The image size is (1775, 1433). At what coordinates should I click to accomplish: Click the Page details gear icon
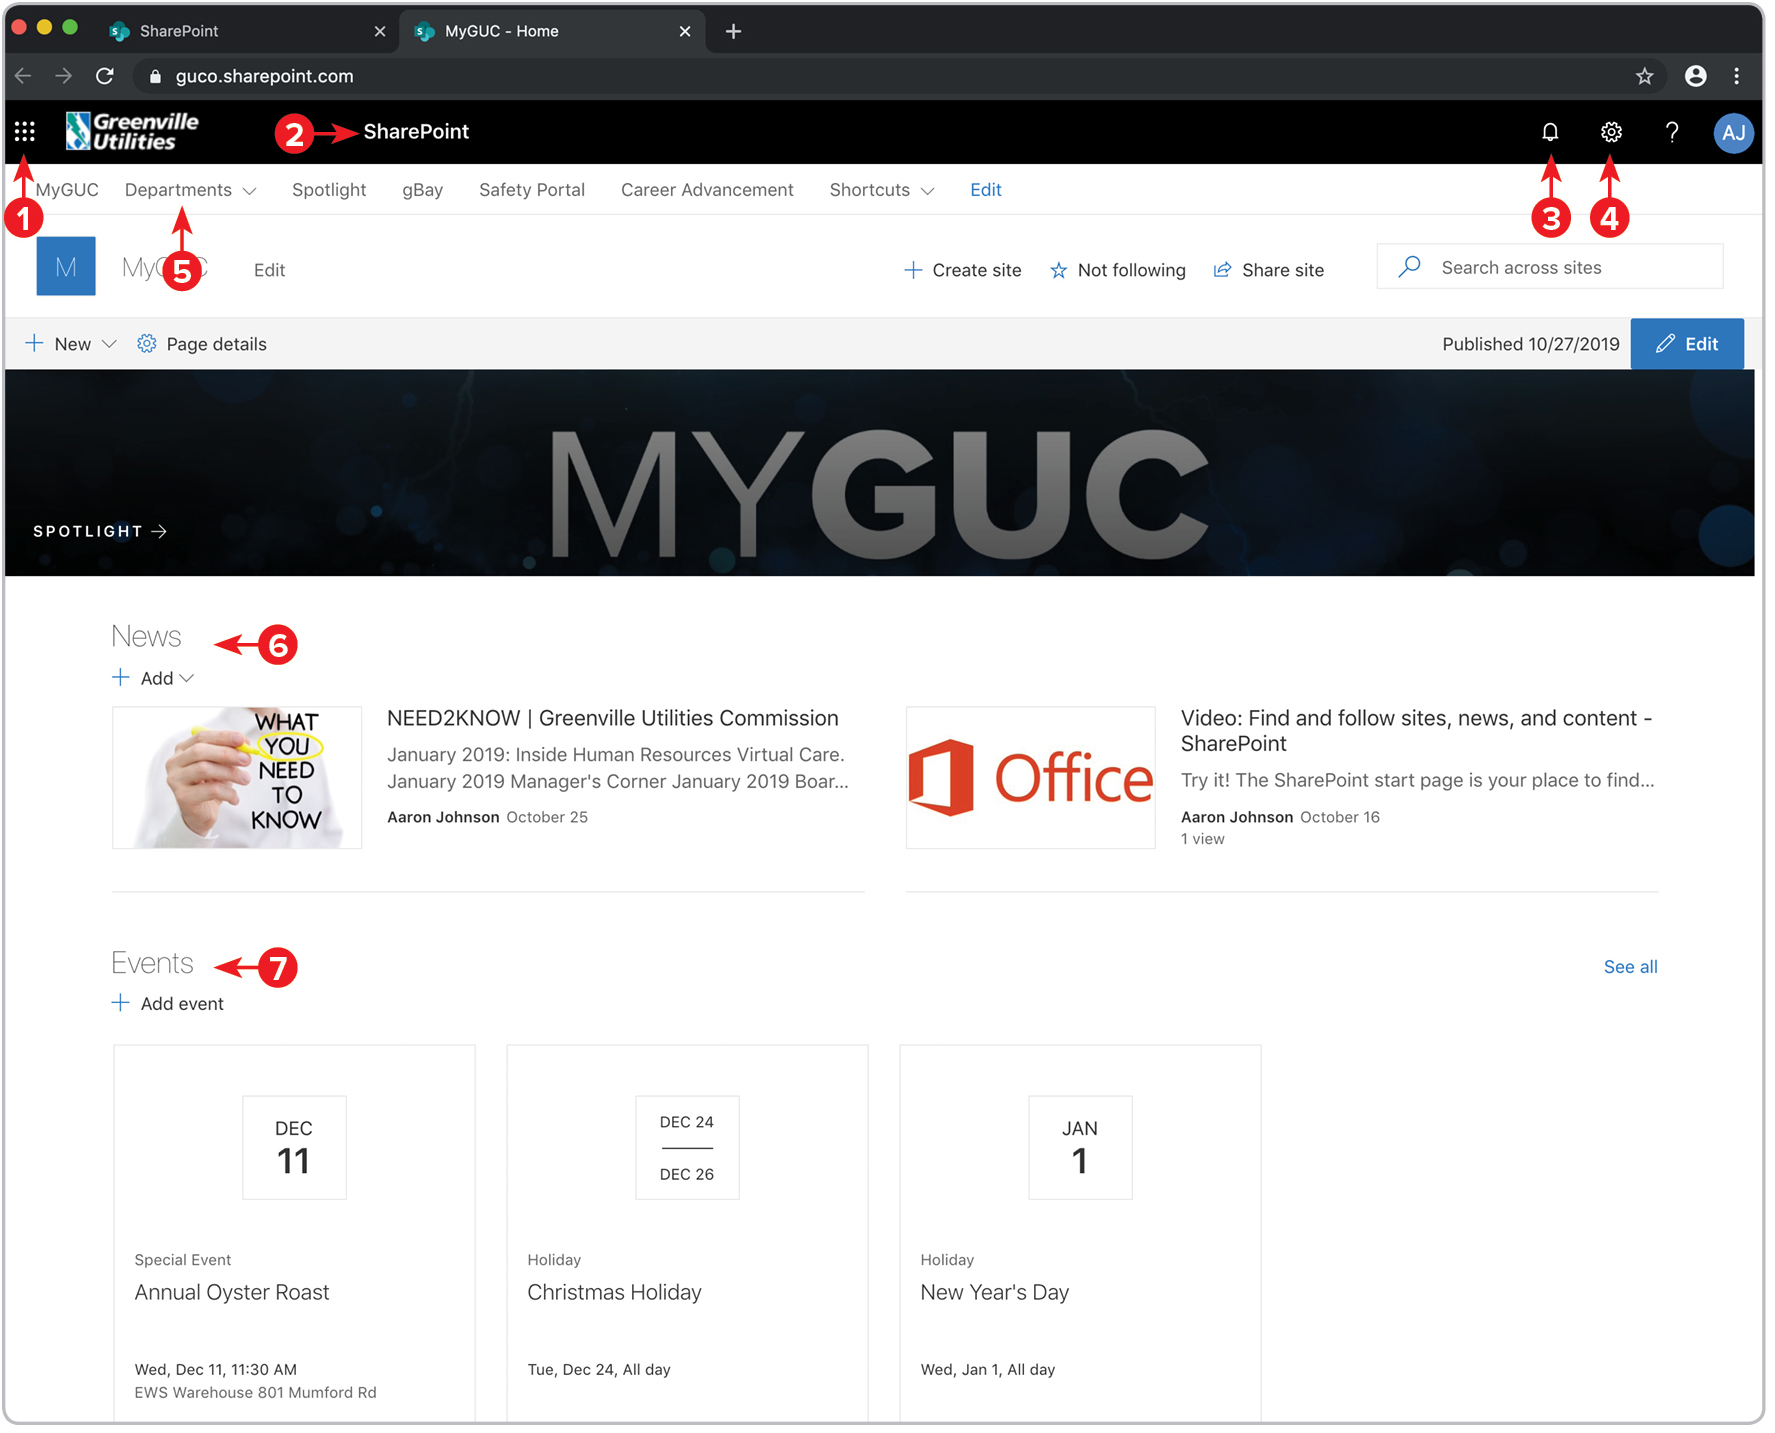147,344
